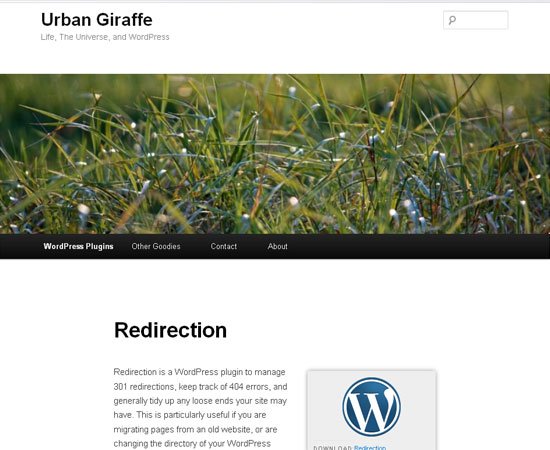Click the DOWNLOAD label in the gray box
This screenshot has width=550, height=450.
click(333, 448)
